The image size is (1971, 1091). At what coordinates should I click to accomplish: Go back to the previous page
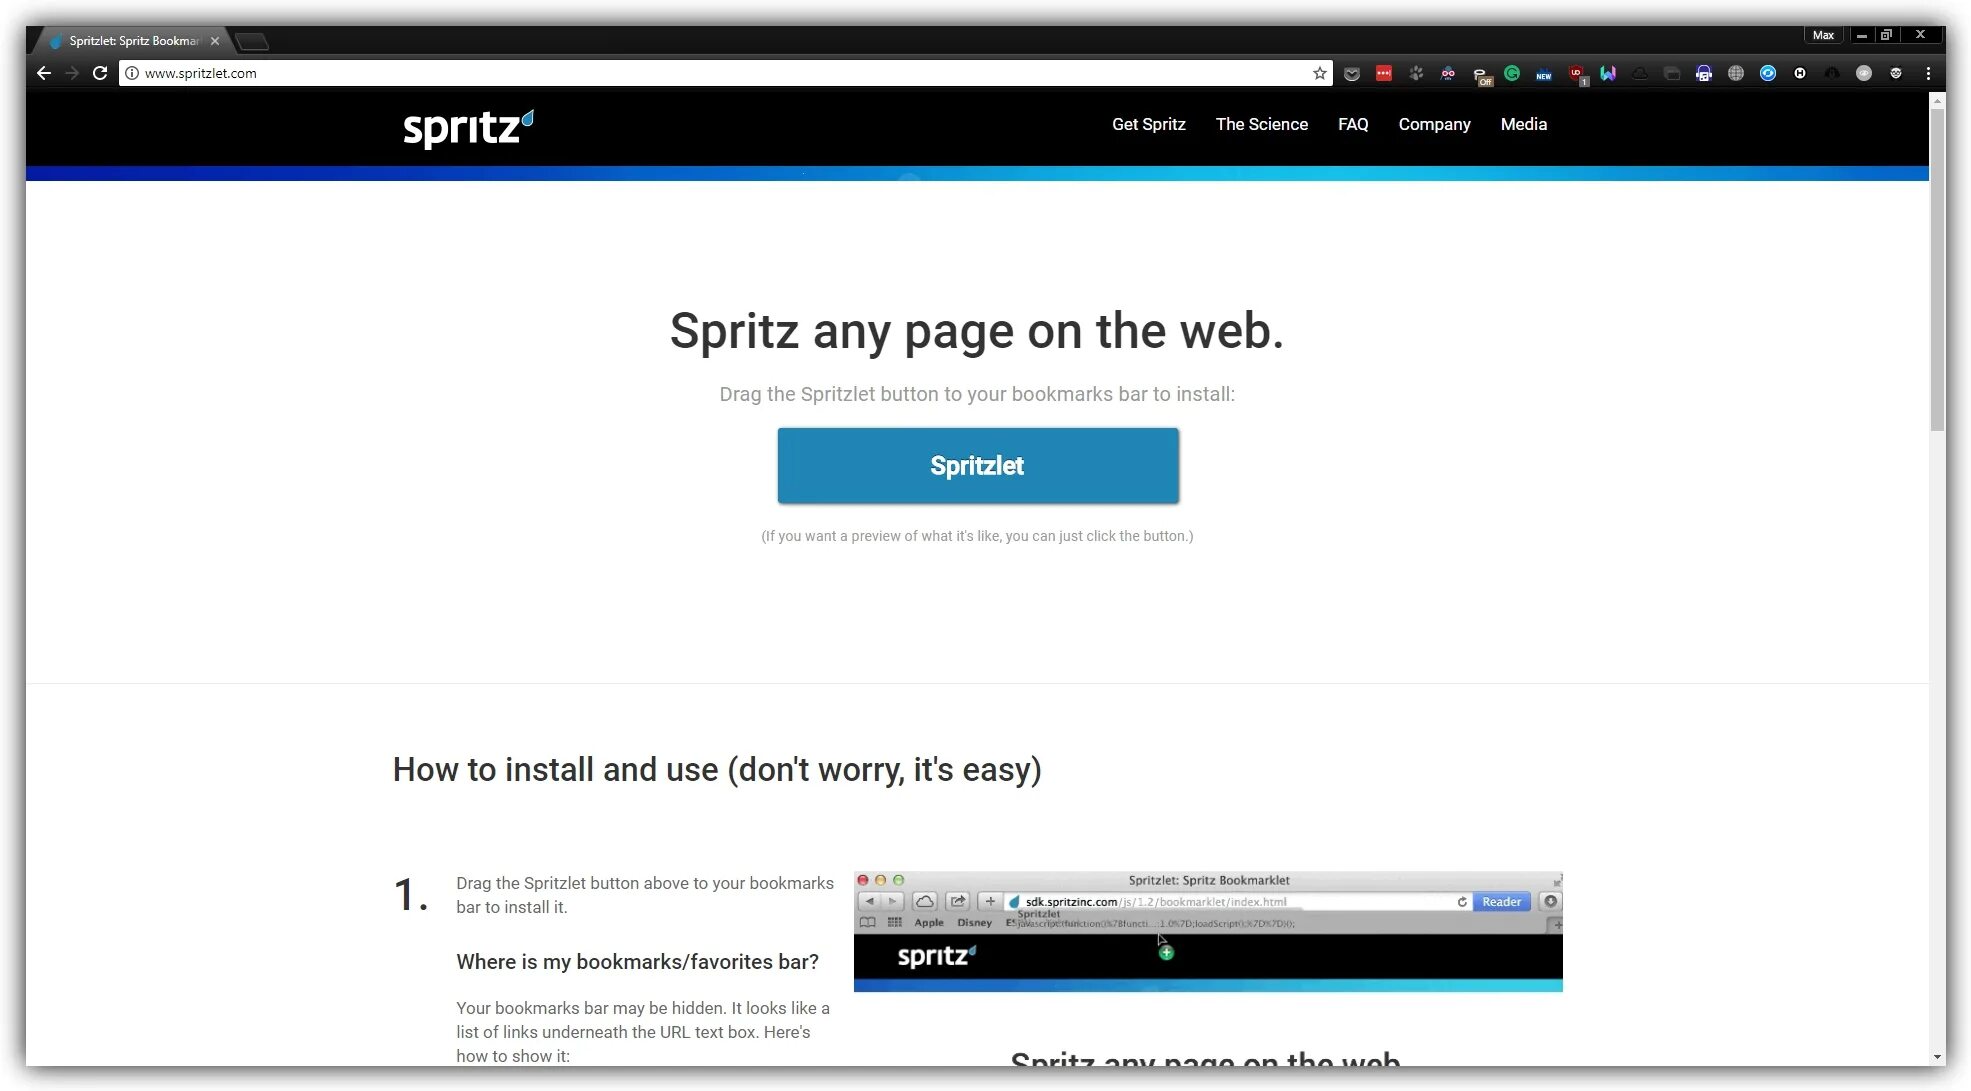[44, 73]
